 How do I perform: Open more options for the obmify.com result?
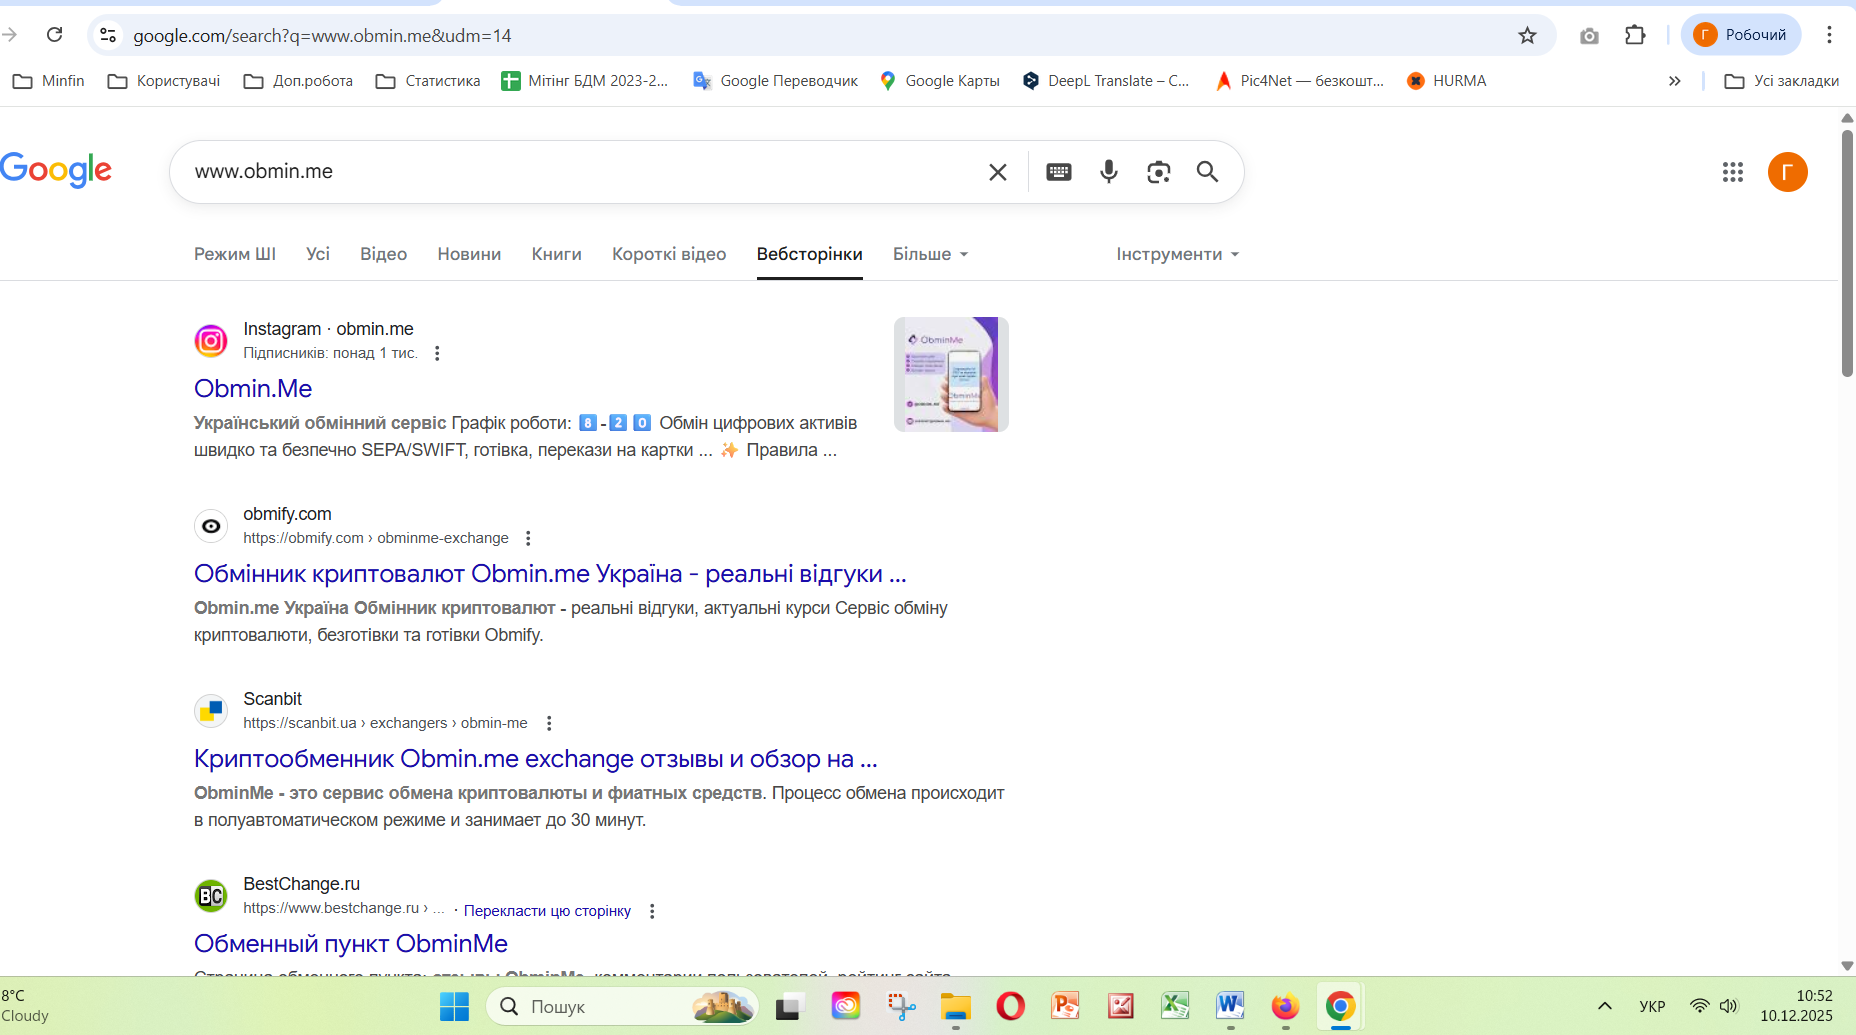528,538
